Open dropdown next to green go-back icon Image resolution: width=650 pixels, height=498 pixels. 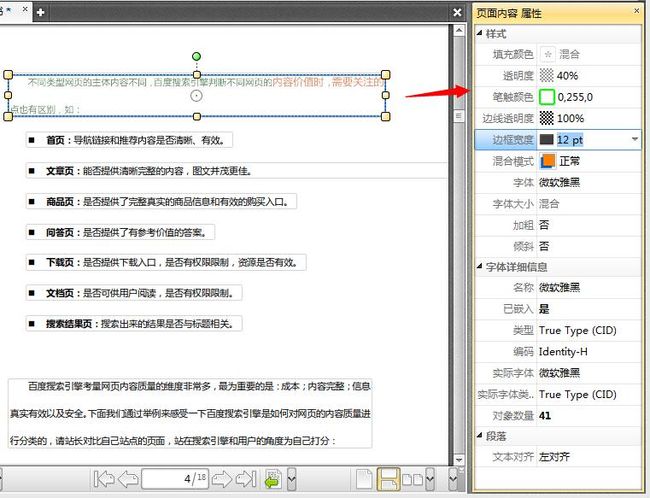click(x=291, y=479)
